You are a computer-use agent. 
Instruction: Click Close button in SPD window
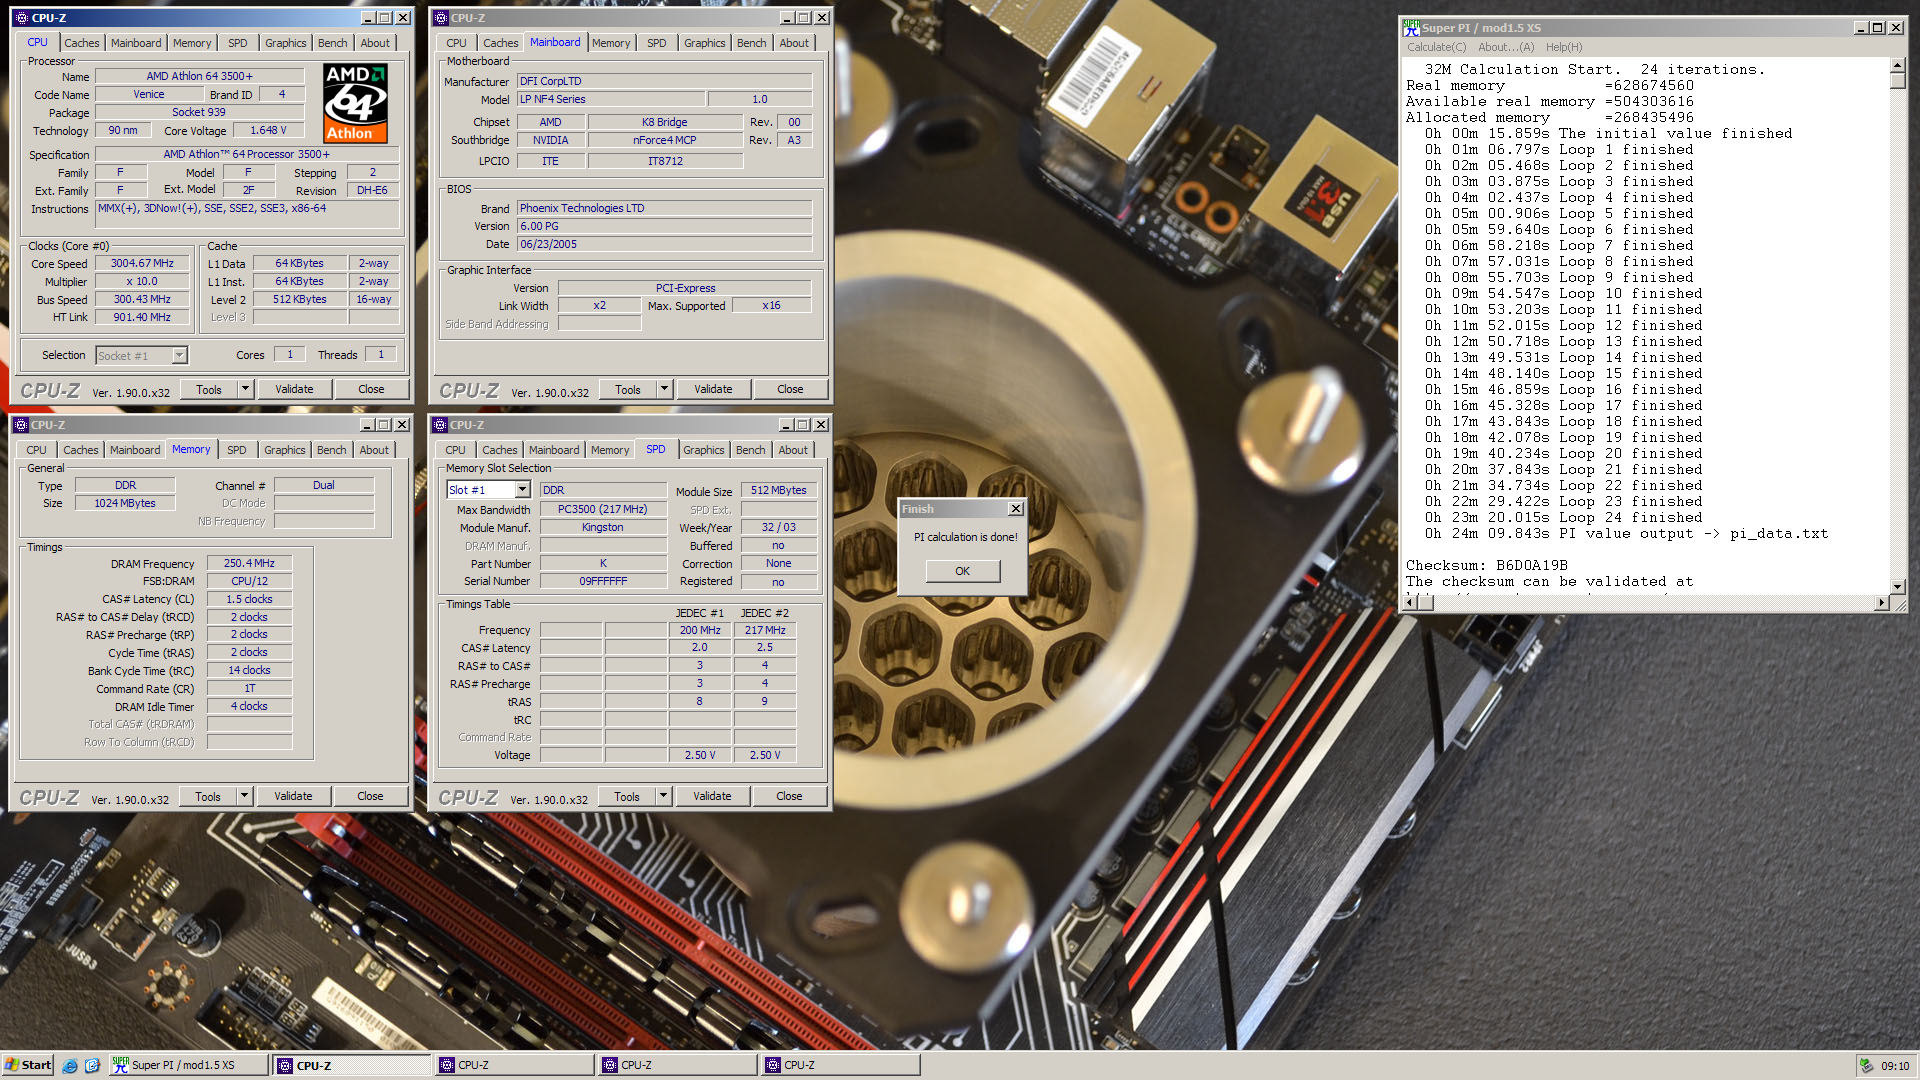pyautogui.click(x=789, y=796)
